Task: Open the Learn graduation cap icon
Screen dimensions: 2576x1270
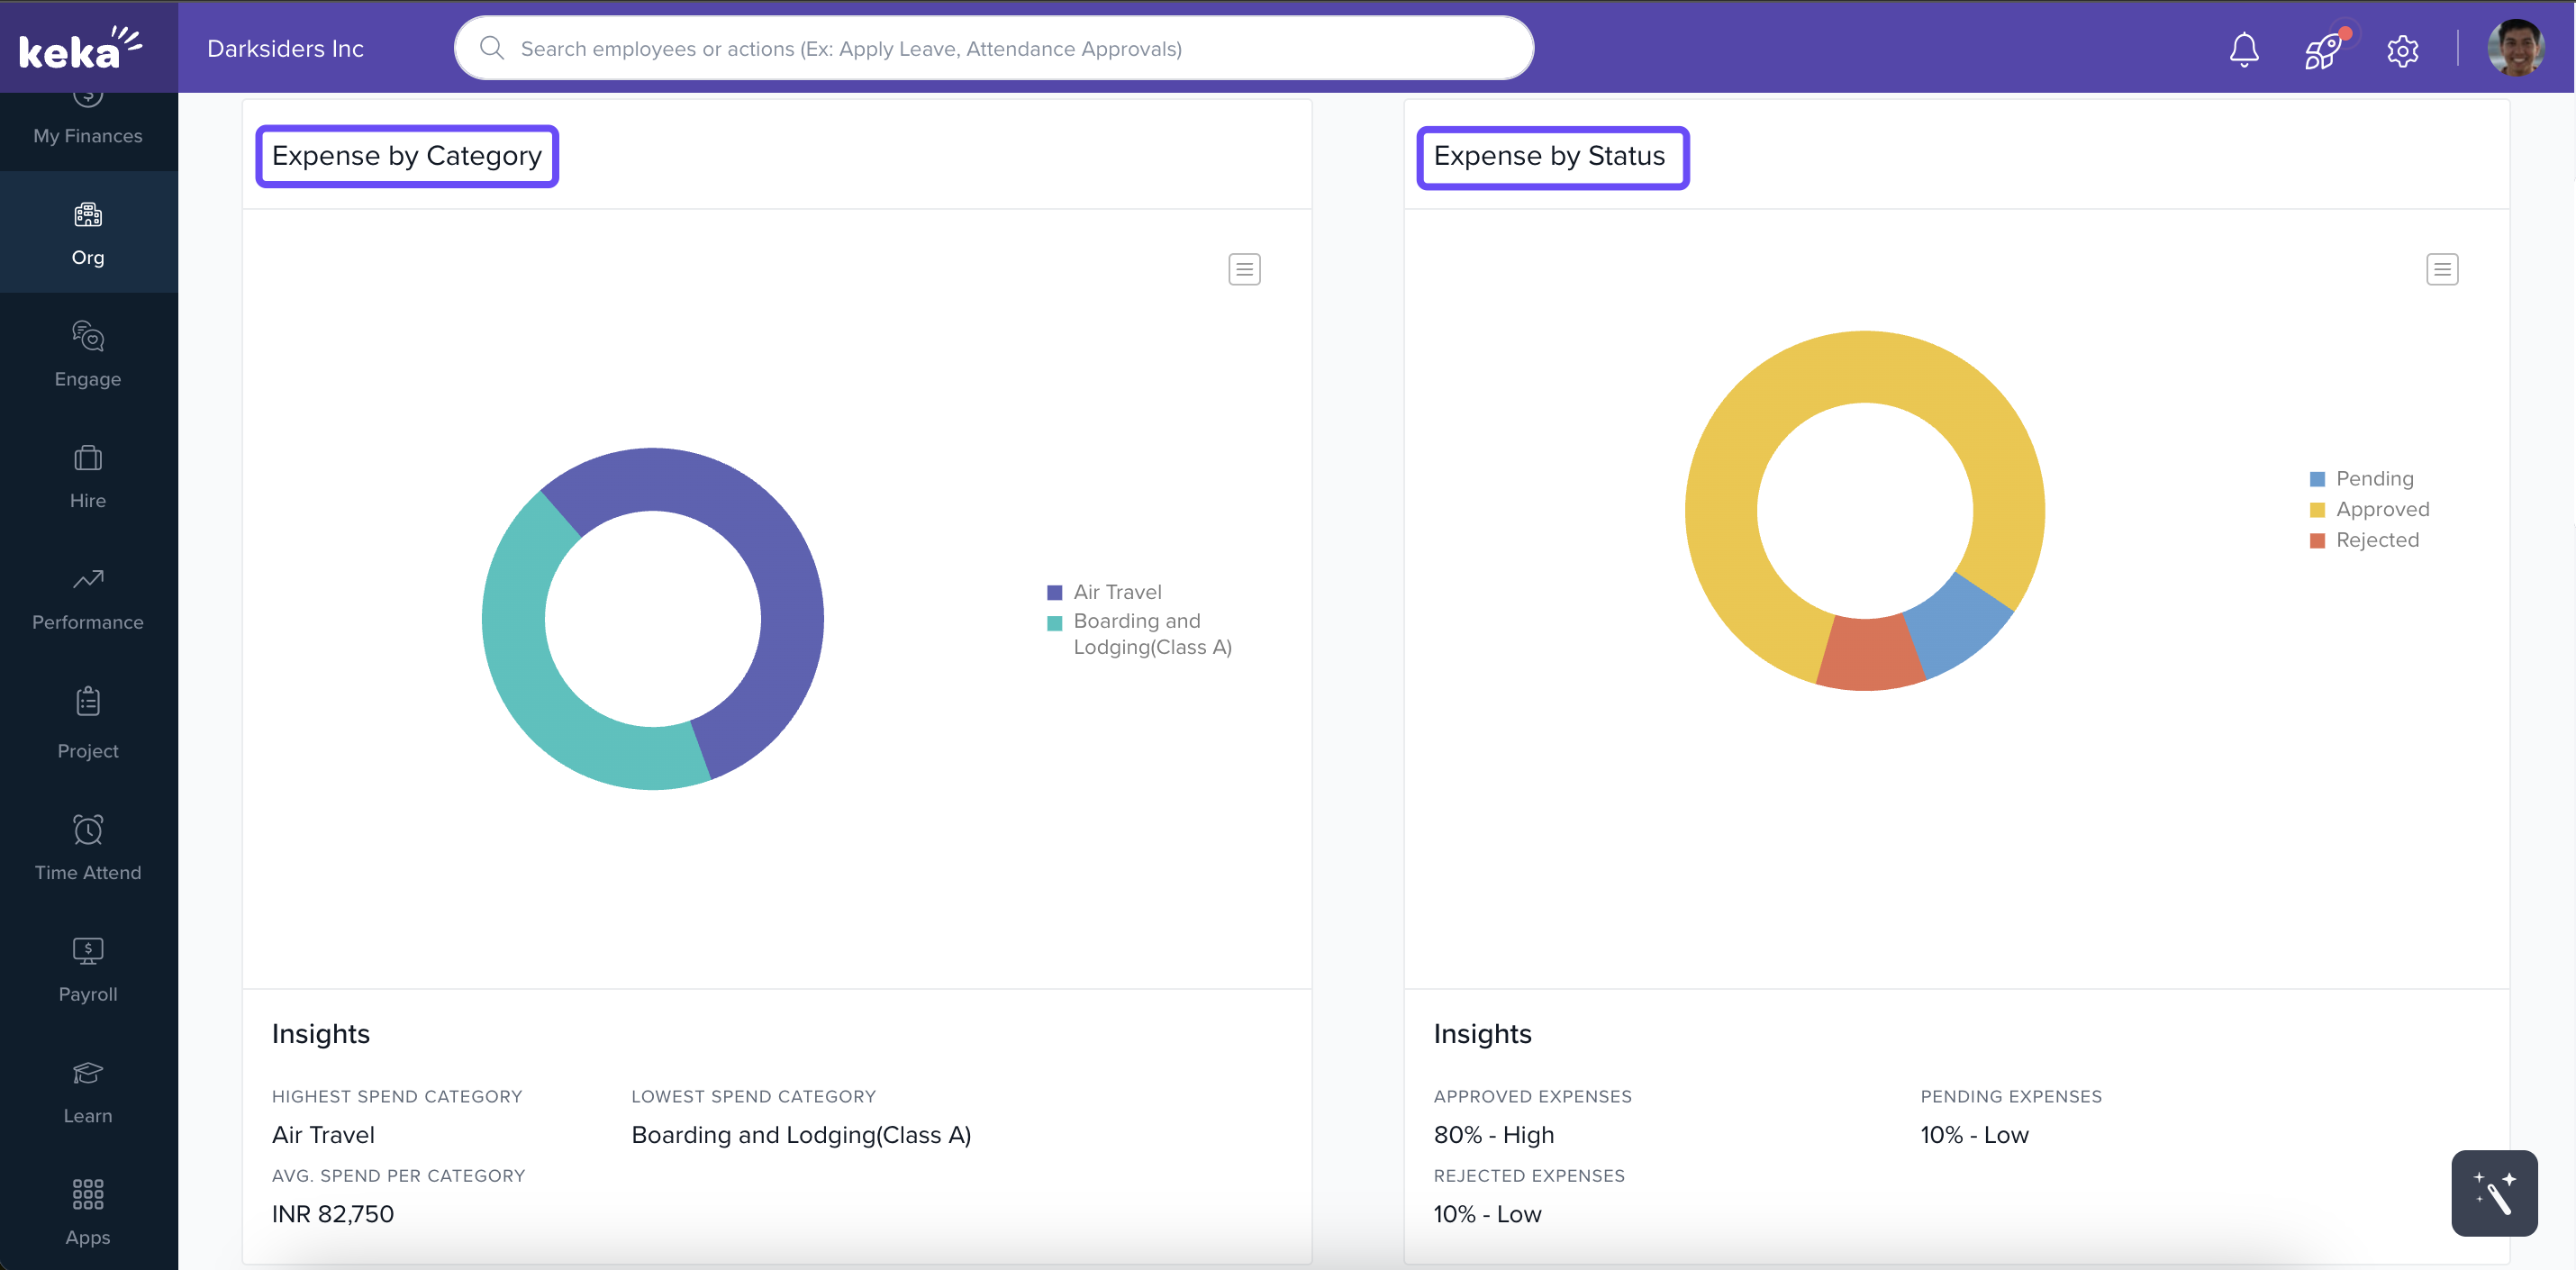Action: 88,1073
